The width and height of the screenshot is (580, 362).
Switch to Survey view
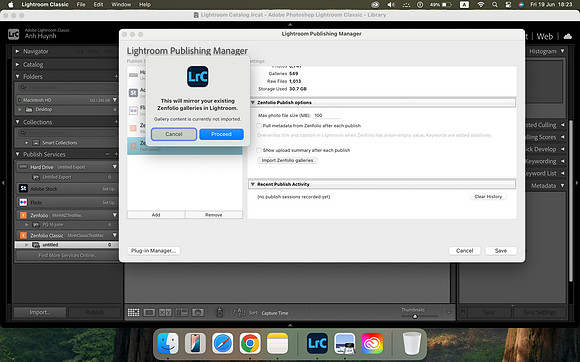tap(182, 313)
